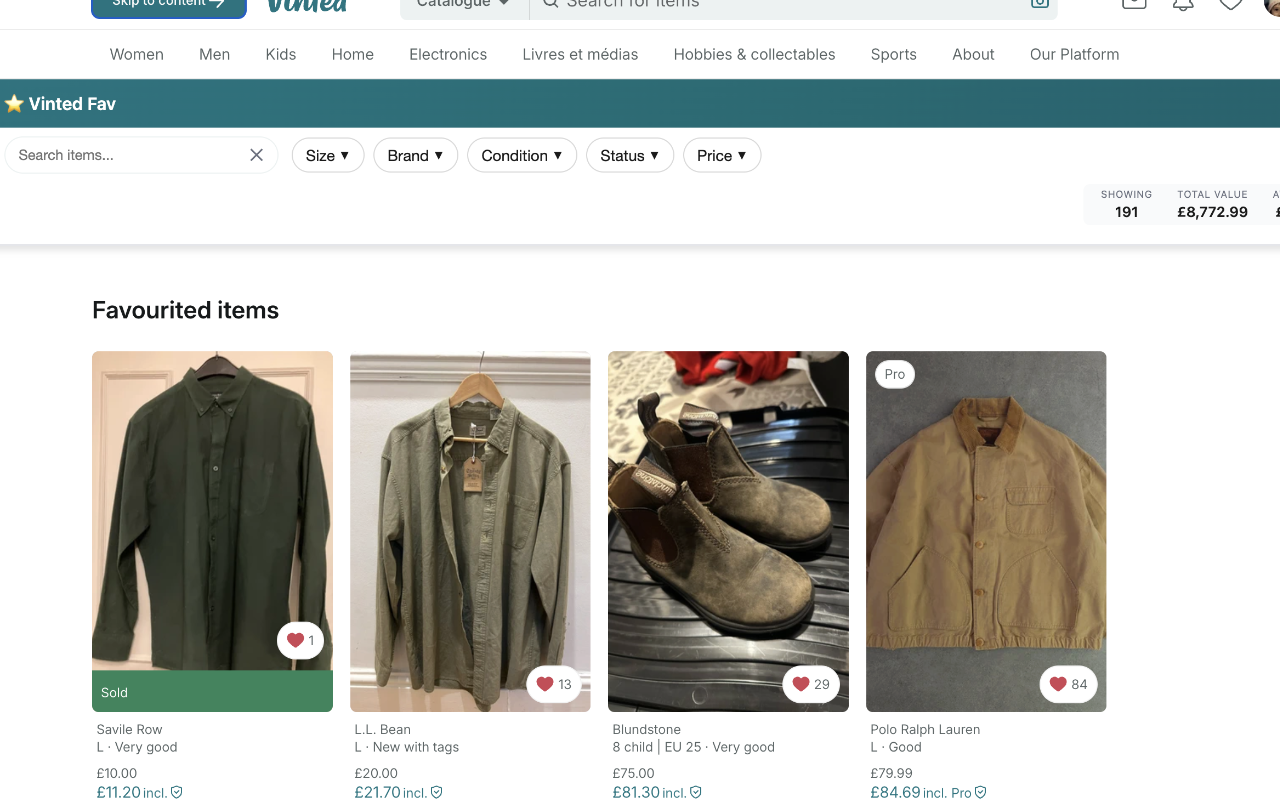Click the L.L. Bean brand text
1280x800 pixels.
tap(382, 729)
